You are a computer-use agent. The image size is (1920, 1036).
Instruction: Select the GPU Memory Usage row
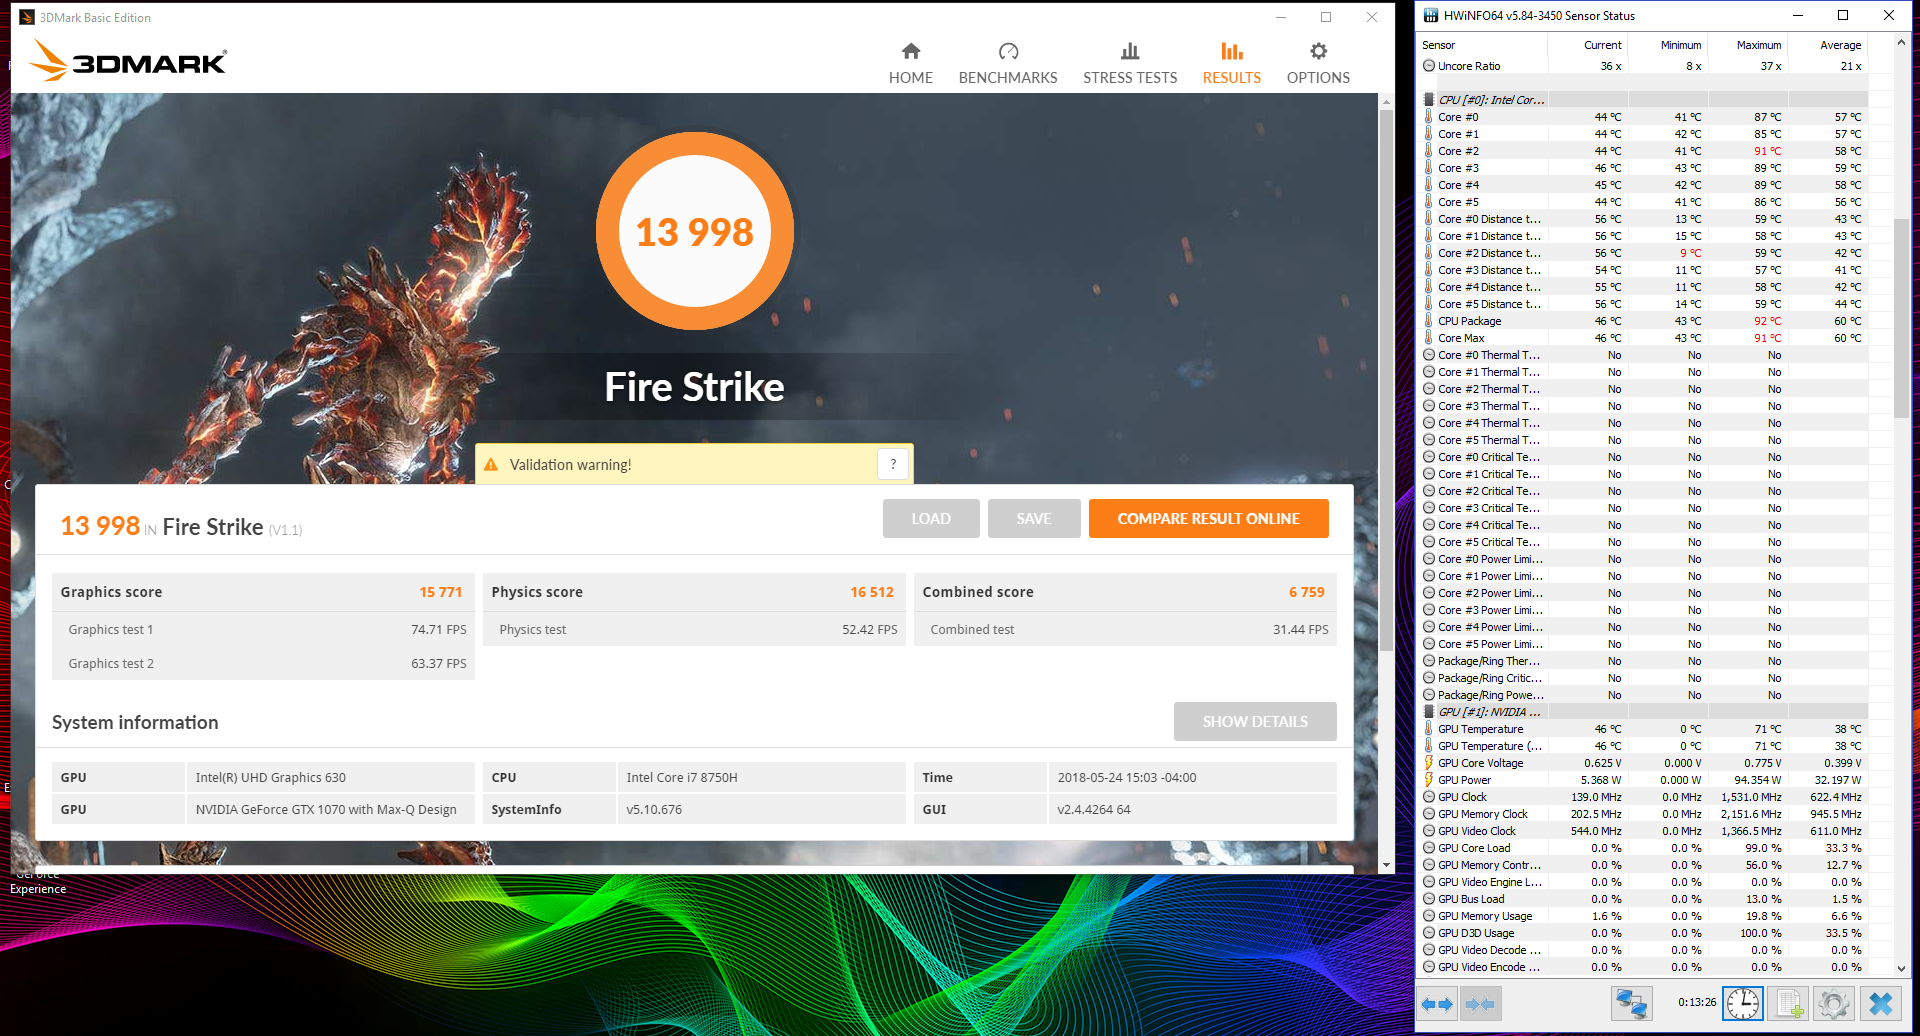(x=1643, y=916)
